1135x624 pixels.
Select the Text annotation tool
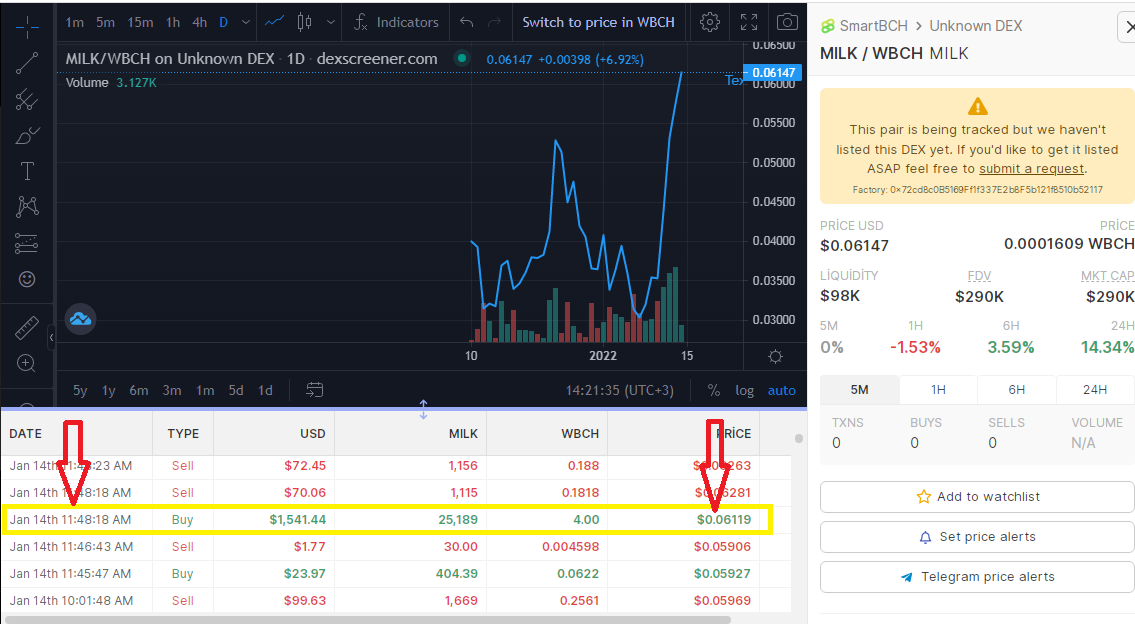[27, 172]
